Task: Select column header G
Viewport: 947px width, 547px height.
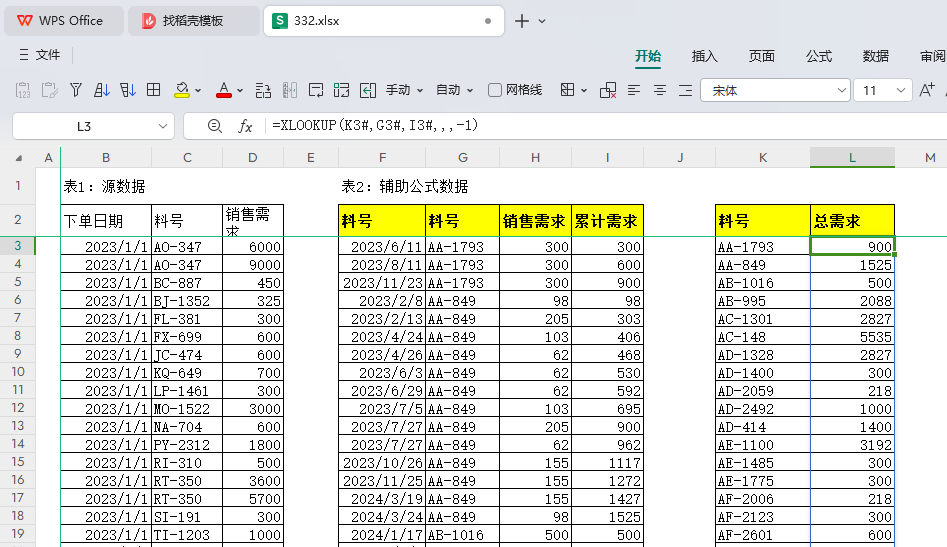Action: click(463, 158)
